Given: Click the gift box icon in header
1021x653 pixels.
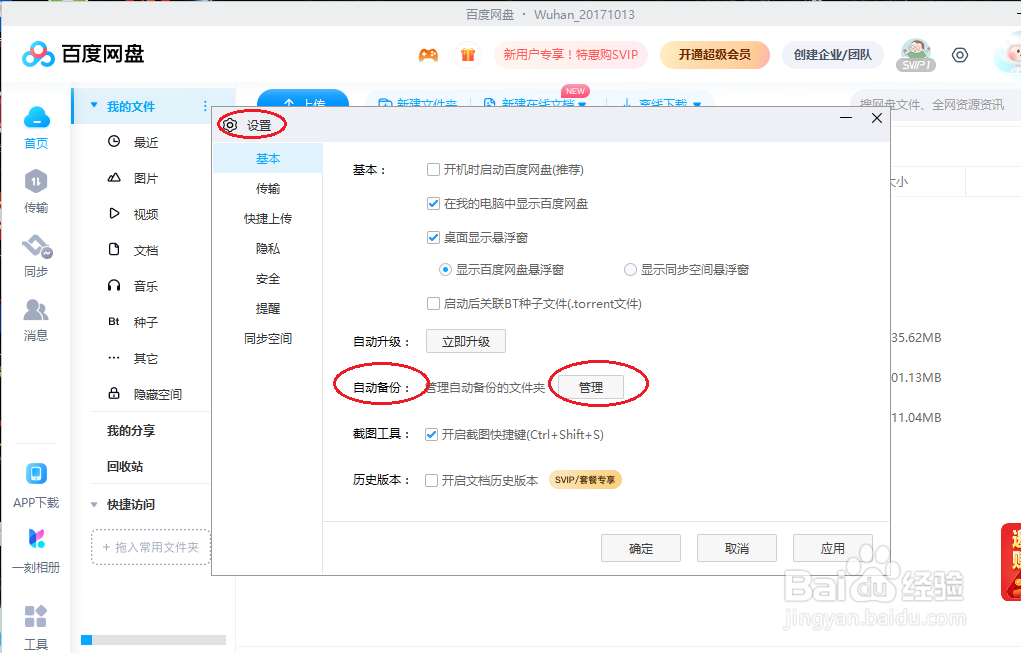Looking at the screenshot, I should pyautogui.click(x=468, y=55).
